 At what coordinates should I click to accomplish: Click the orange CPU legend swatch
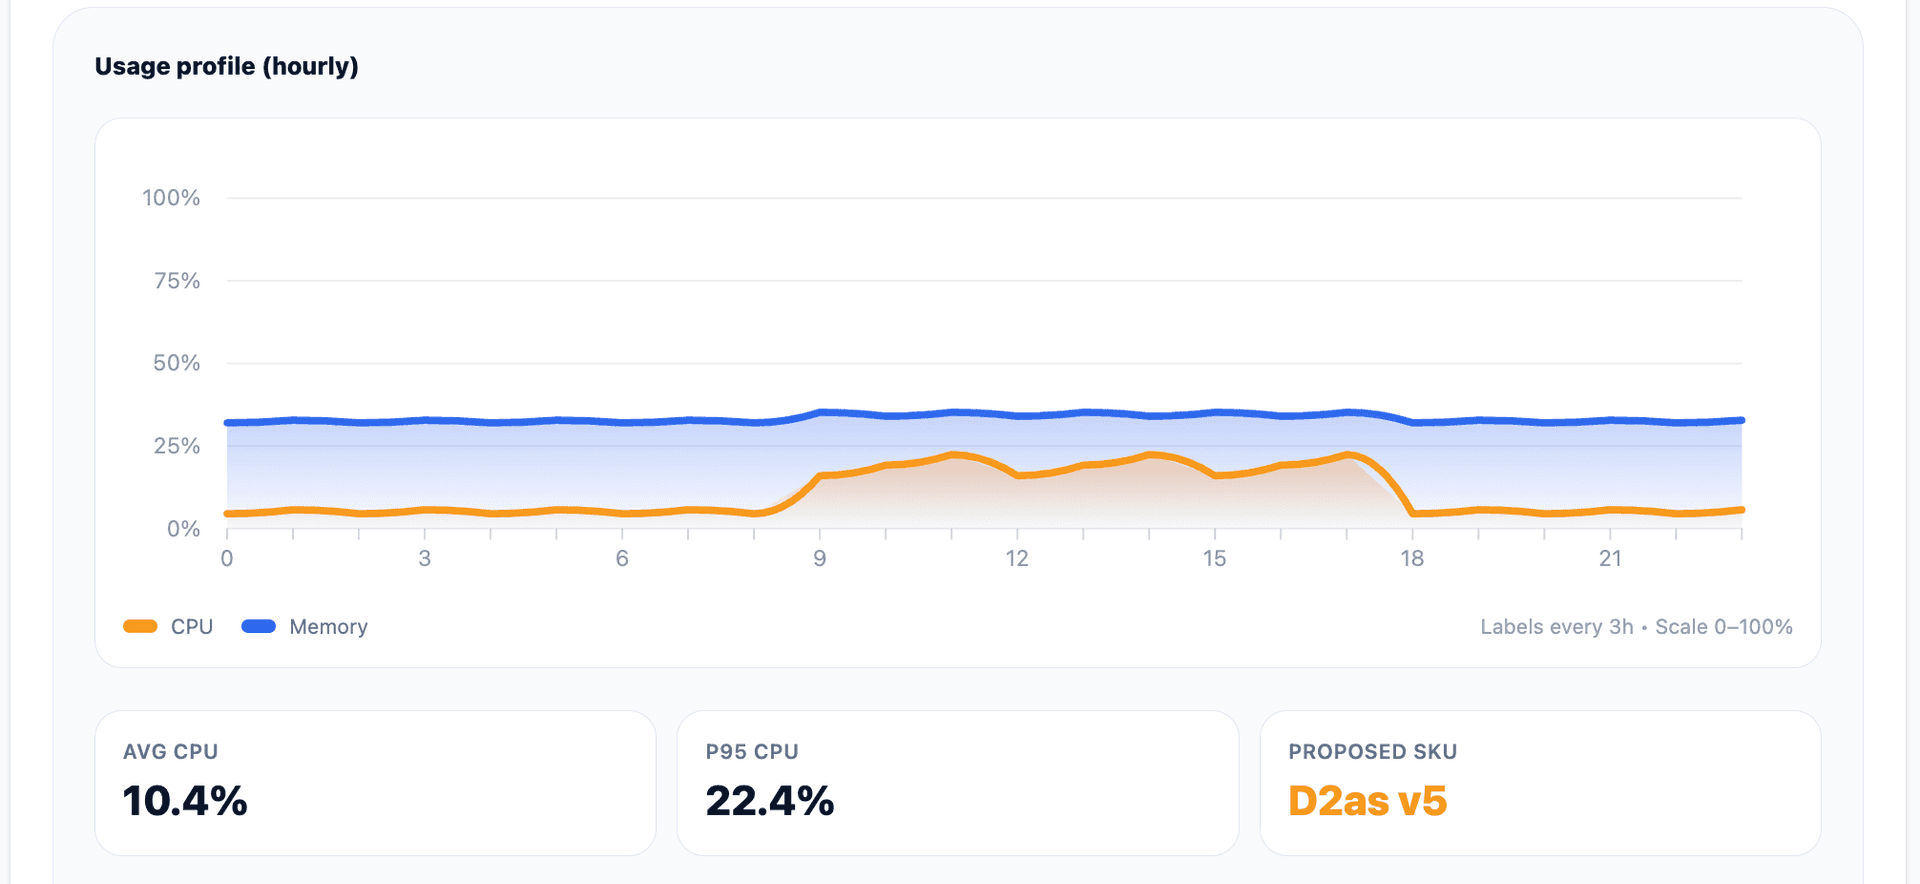click(x=140, y=627)
